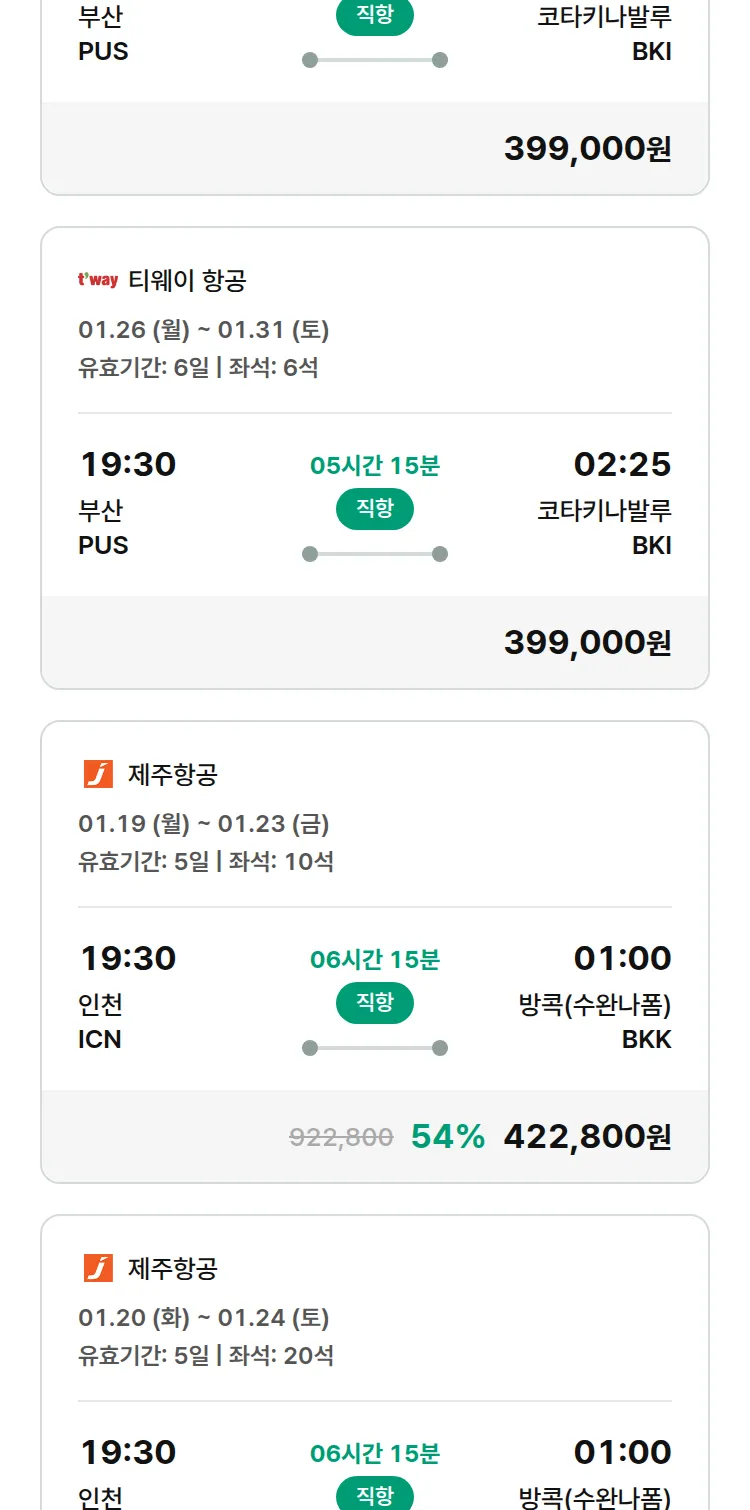This screenshot has height=1510, width=750.
Task: Click the crossed-out 922,800 original price
Action: pos(341,1137)
